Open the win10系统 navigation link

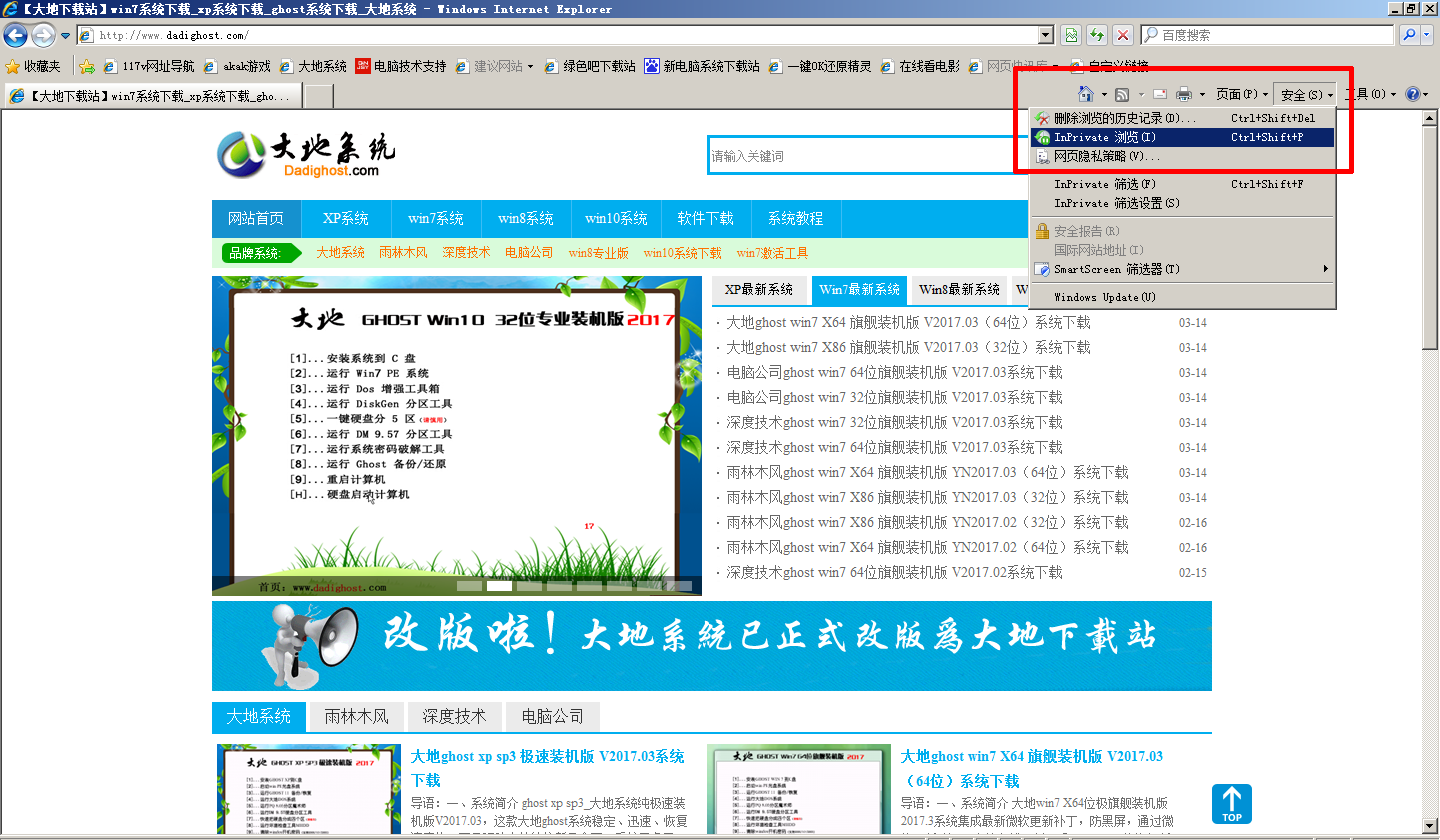tap(616, 218)
